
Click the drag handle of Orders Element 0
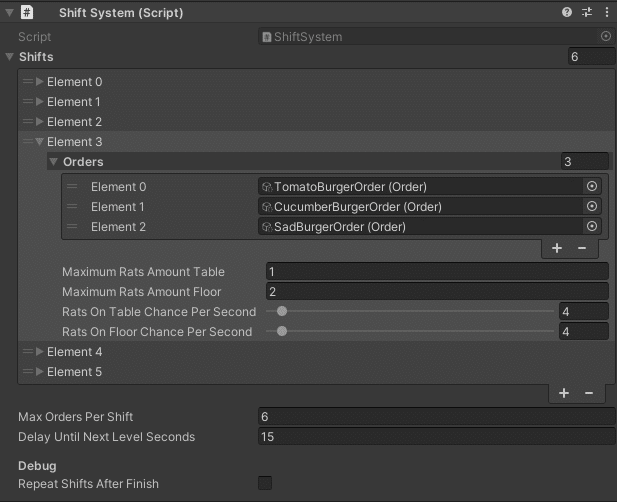click(72, 186)
